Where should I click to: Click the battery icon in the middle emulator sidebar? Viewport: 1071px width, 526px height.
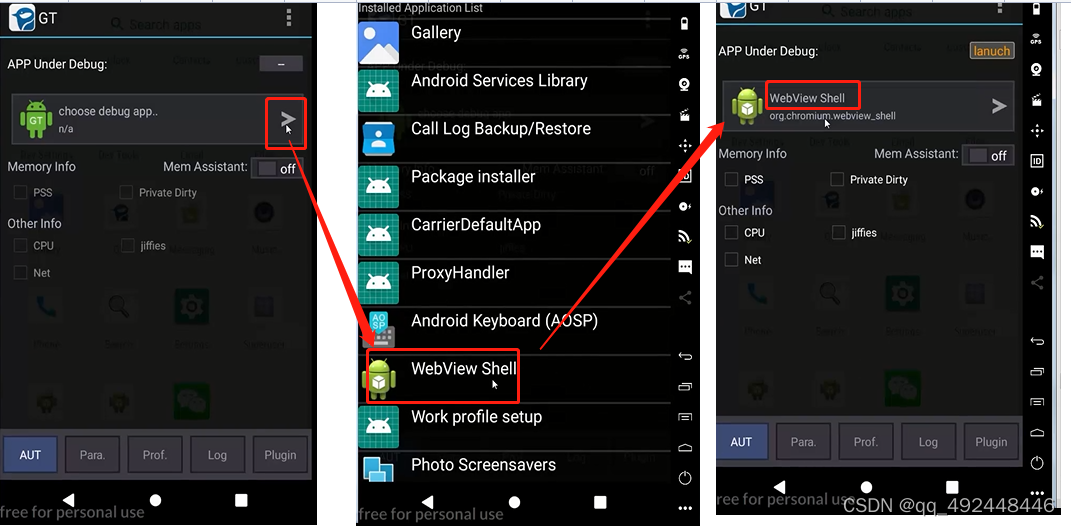point(684,24)
